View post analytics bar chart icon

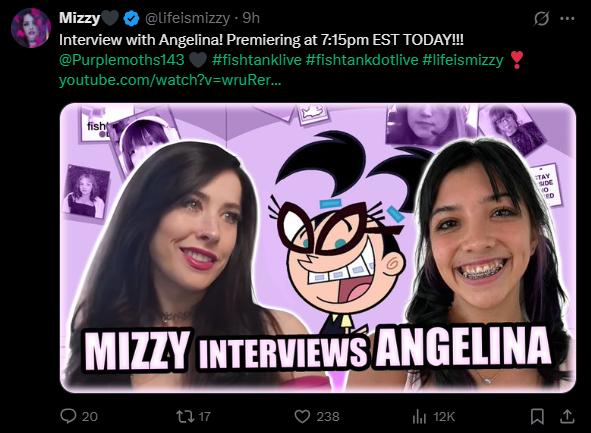[419, 416]
